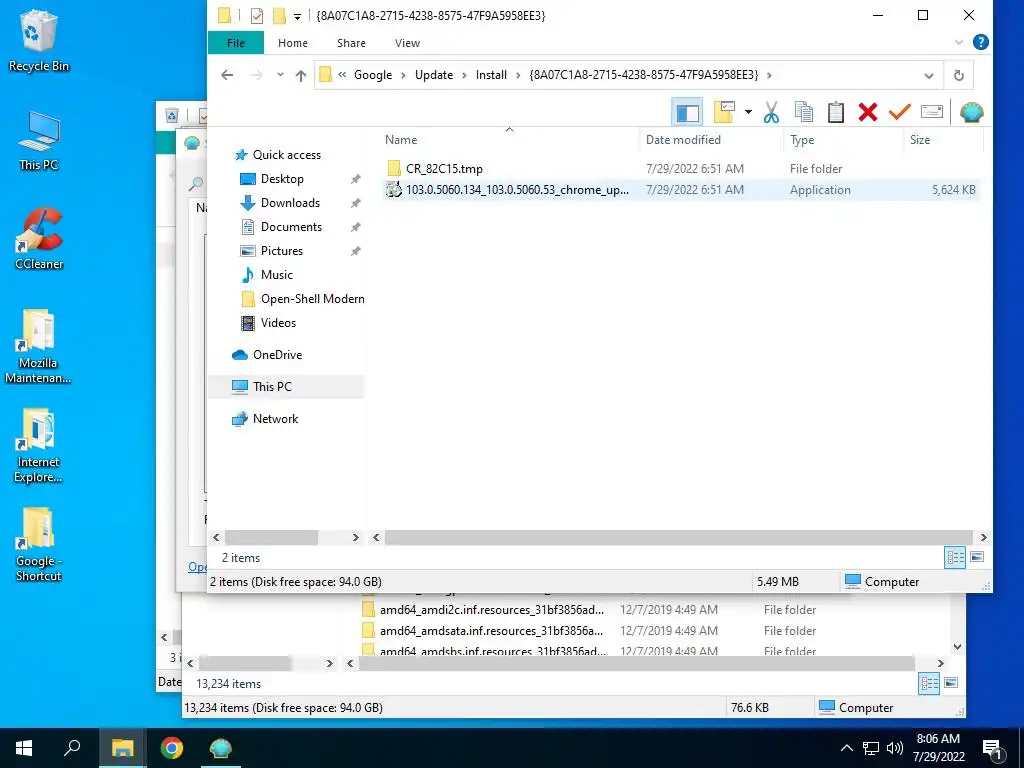Screen dimensions: 1024x768
Task: Click the file list horizontal scrollbar
Action: 678,537
